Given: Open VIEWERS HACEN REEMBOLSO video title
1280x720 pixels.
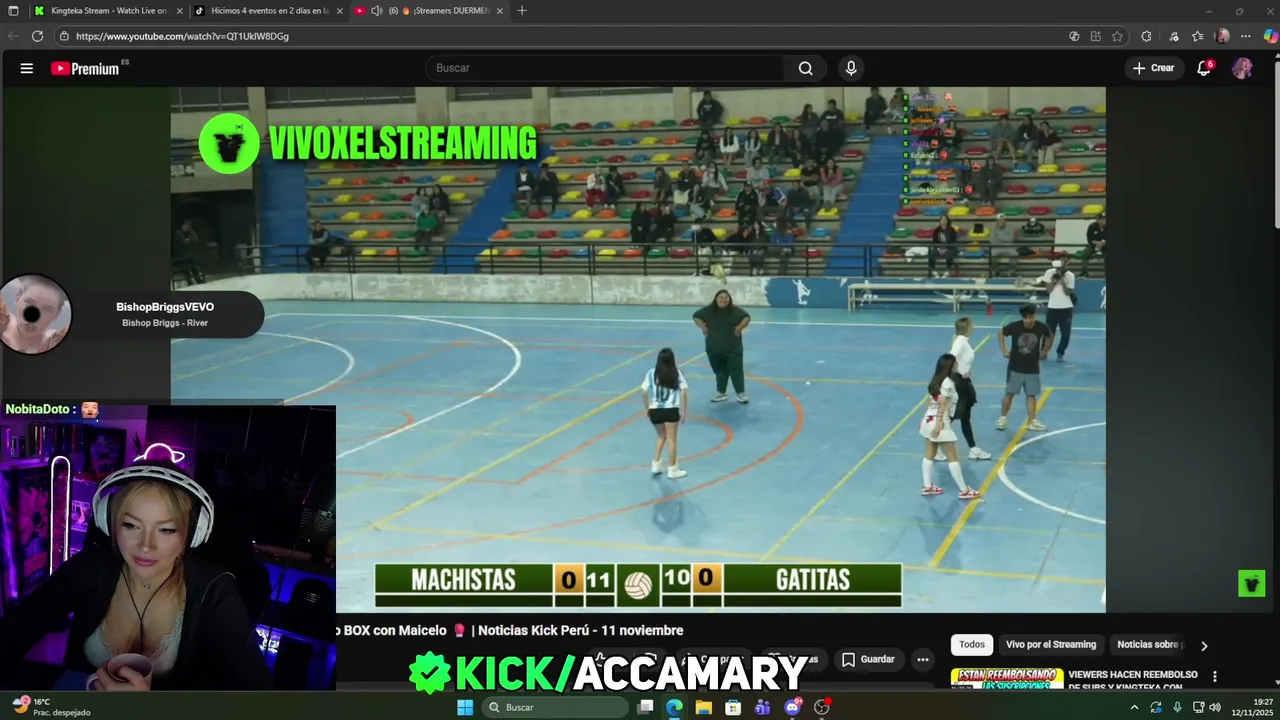Looking at the screenshot, I should click(x=1133, y=680).
